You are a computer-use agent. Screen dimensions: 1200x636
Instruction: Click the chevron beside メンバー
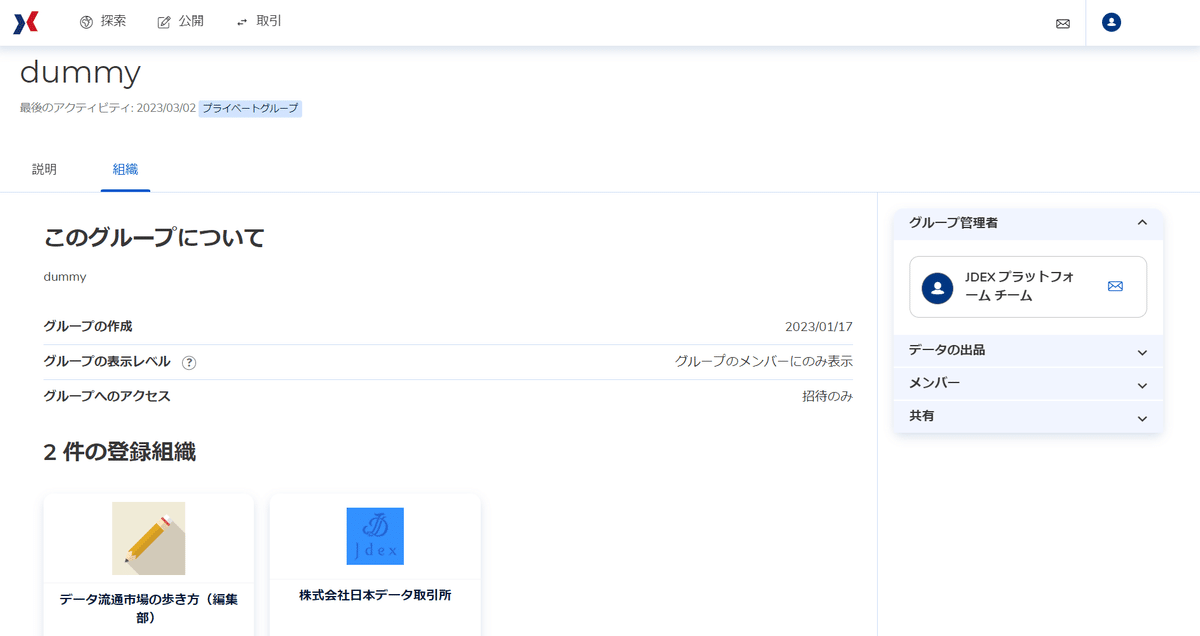(x=1142, y=385)
